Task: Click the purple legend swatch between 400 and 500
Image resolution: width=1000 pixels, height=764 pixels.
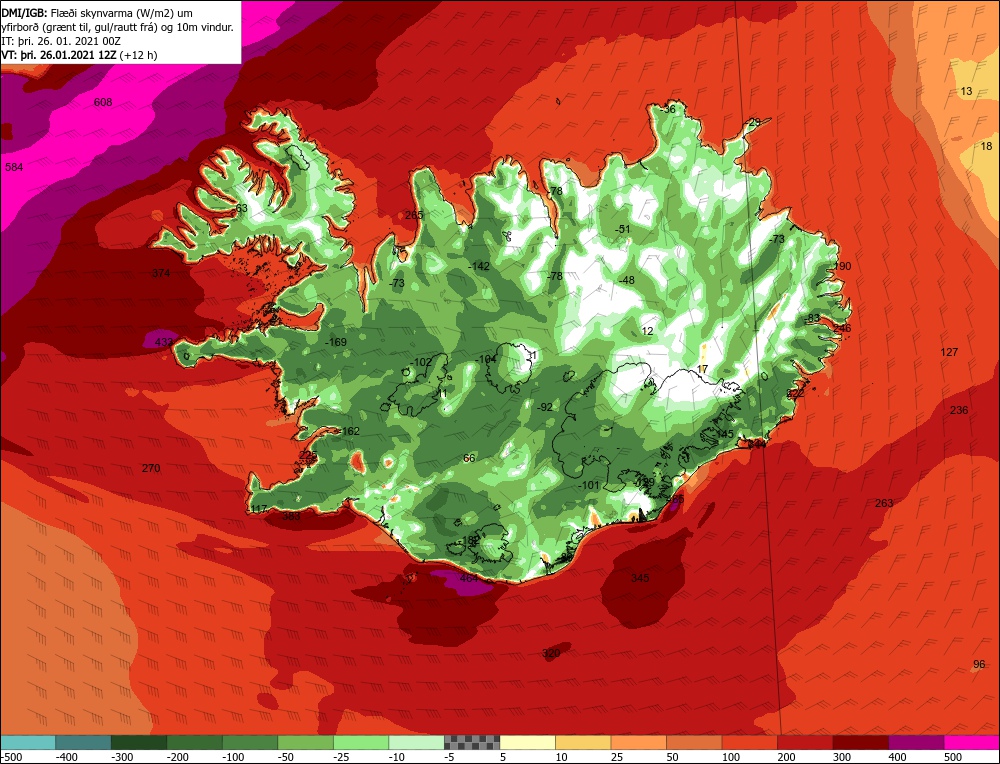Action: pyautogui.click(x=916, y=742)
